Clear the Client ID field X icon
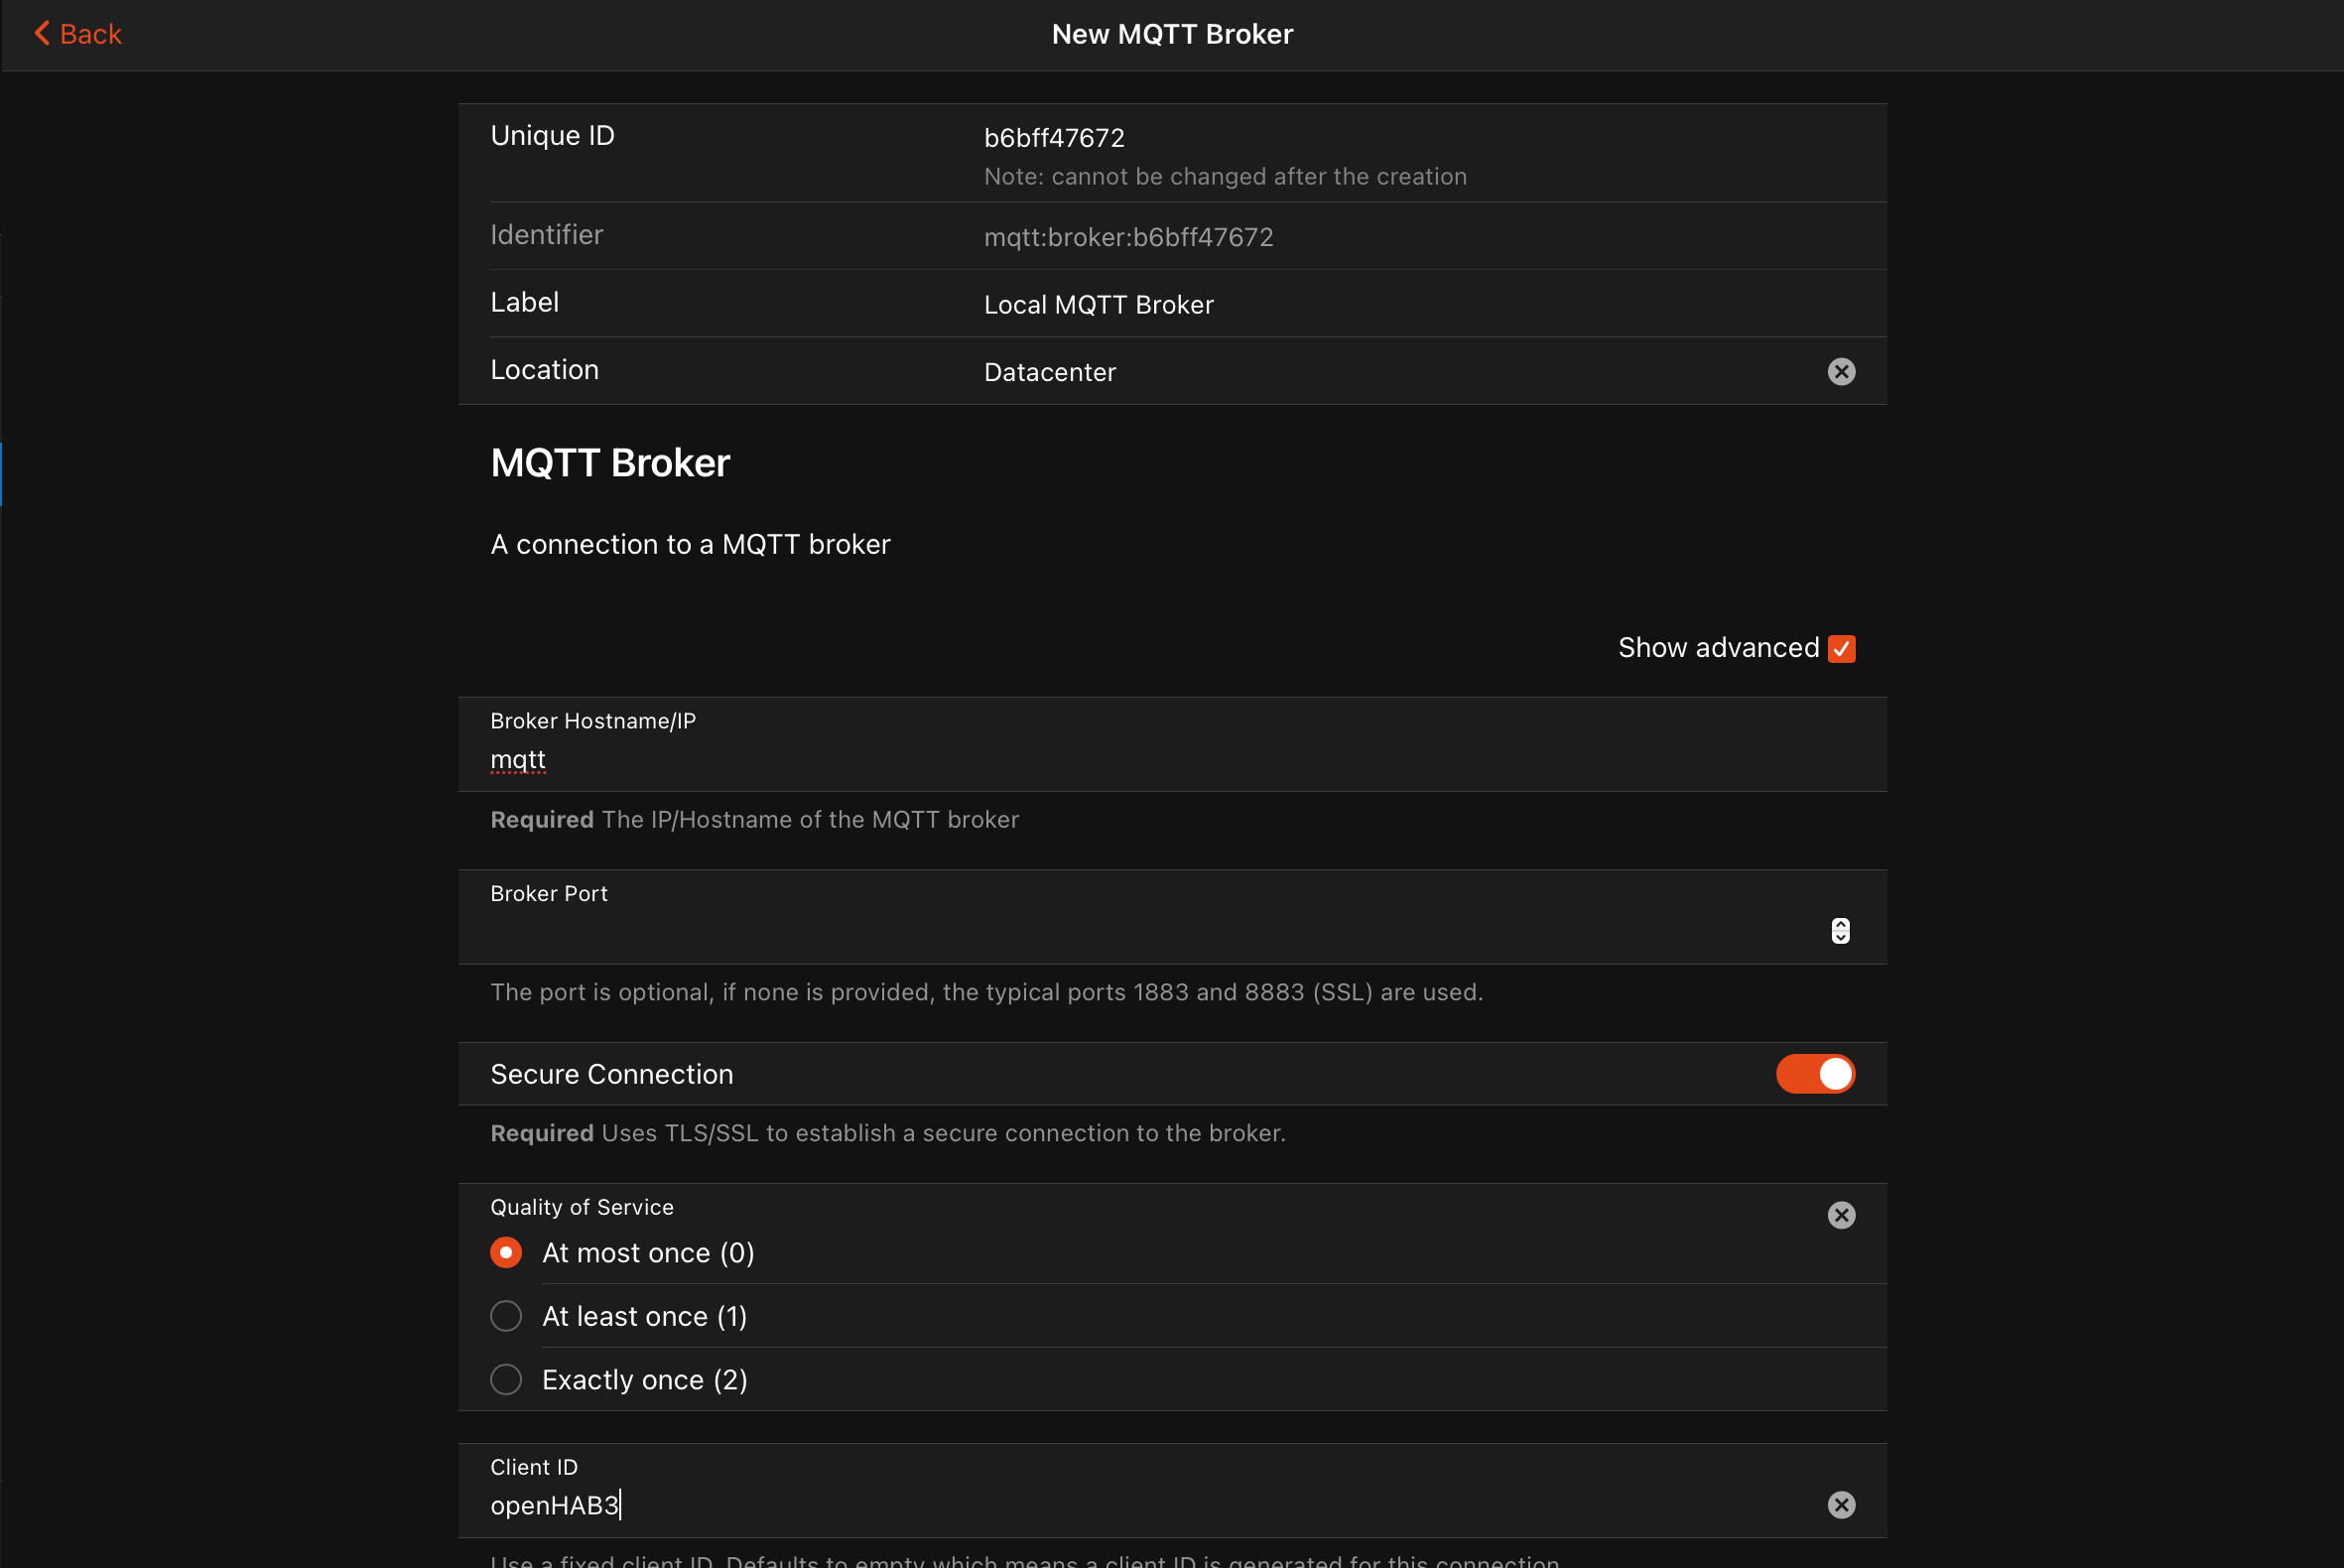The height and width of the screenshot is (1568, 2344). click(1840, 1505)
